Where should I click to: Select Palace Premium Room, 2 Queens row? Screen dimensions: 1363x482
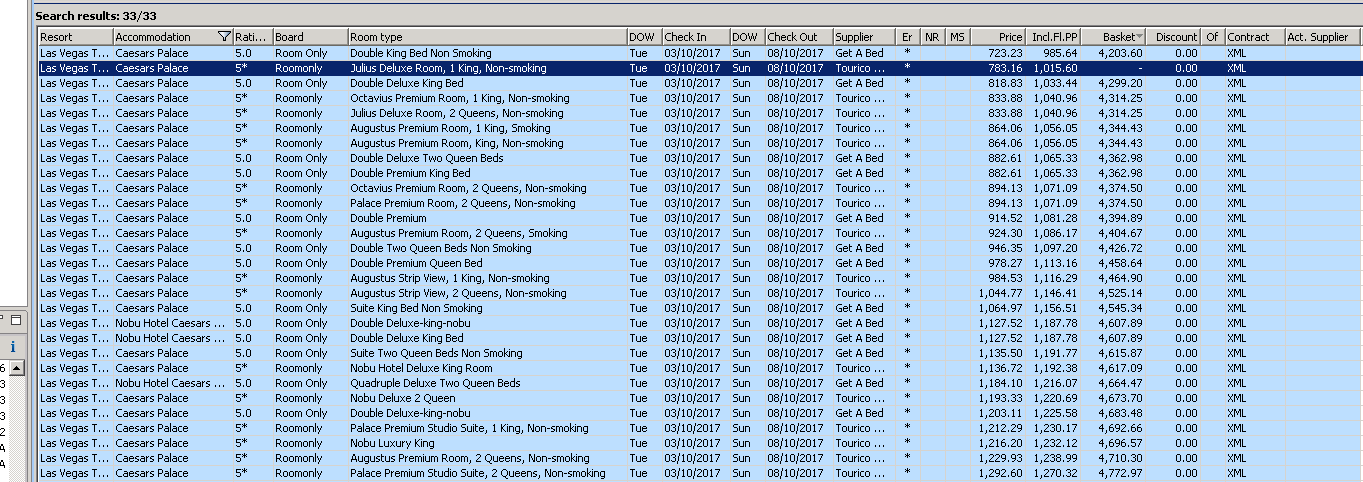click(700, 203)
